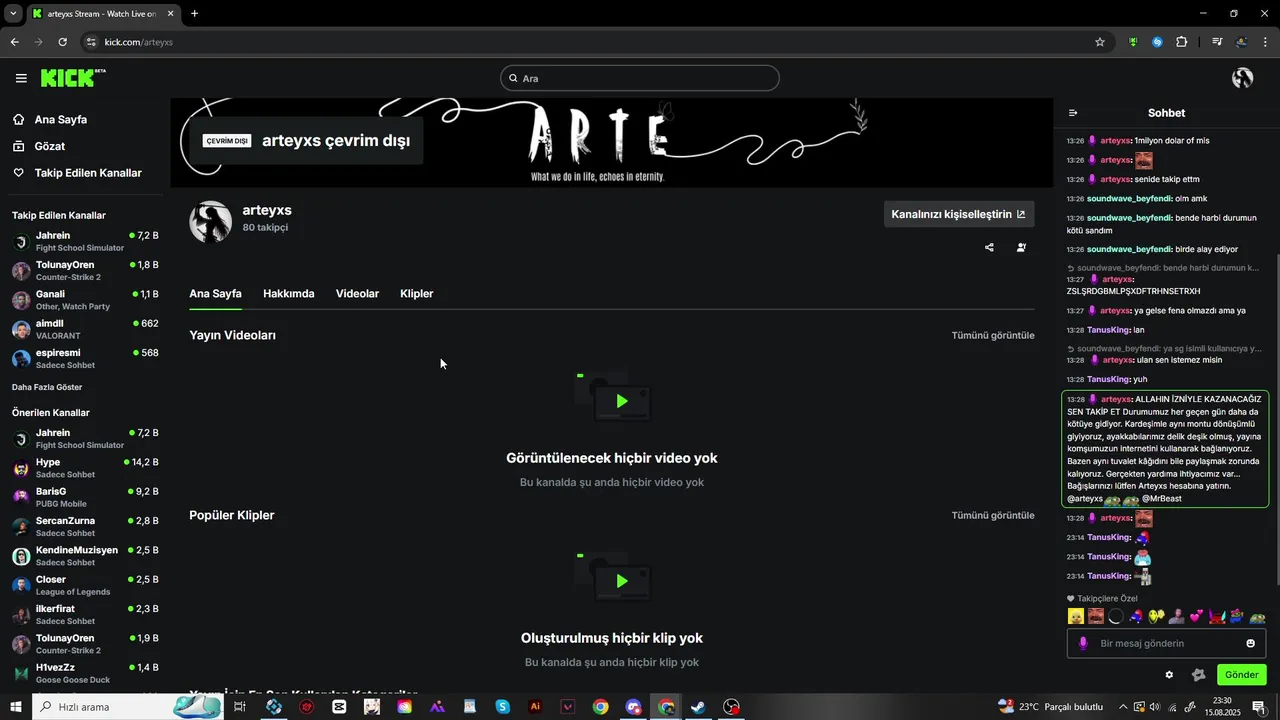Screen dimensions: 1280x720
Task: Open Gözat in the sidebar
Action: [x=50, y=146]
